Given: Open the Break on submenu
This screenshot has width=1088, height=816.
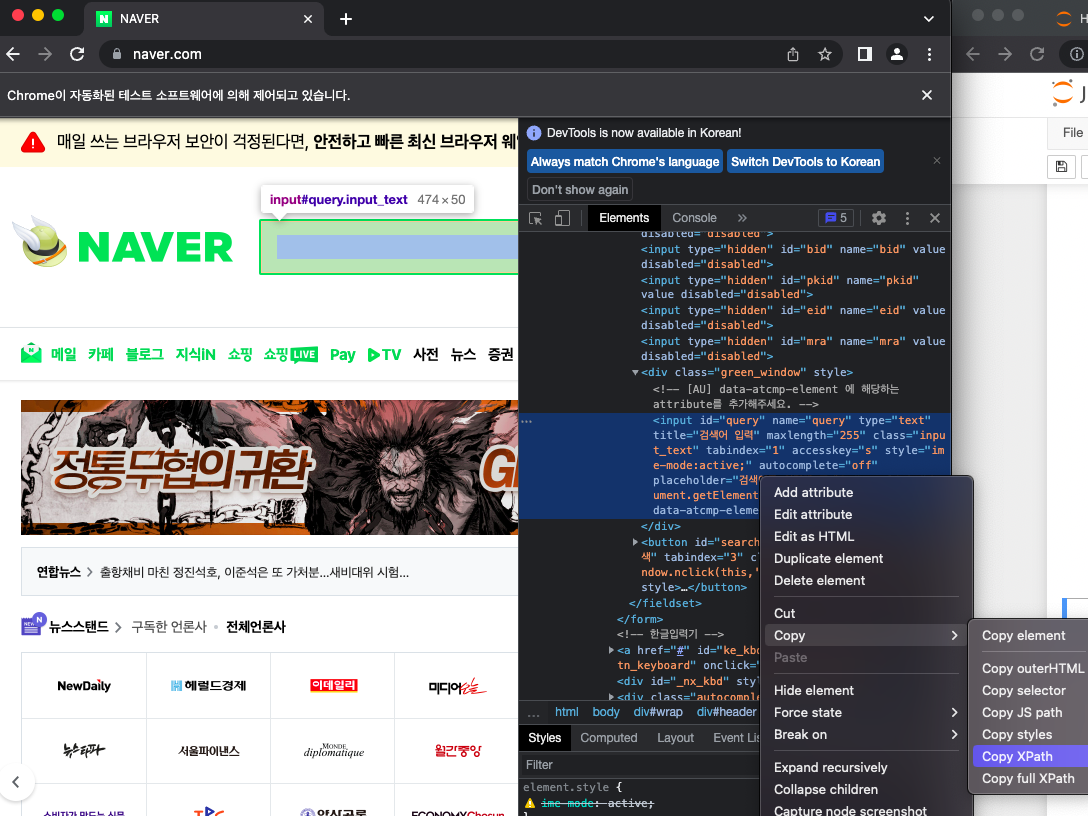Looking at the screenshot, I should [x=866, y=735].
